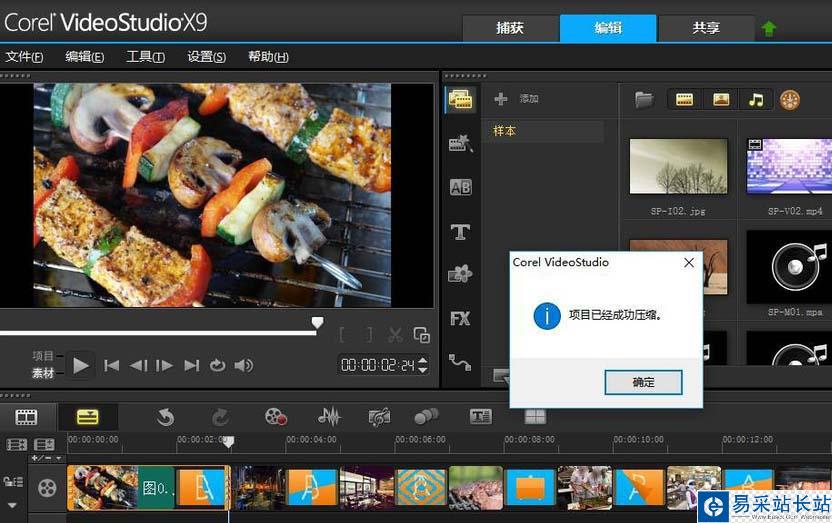Close the Corel VideoStudio dialog
Image resolution: width=832 pixels, height=523 pixels.
[x=689, y=263]
